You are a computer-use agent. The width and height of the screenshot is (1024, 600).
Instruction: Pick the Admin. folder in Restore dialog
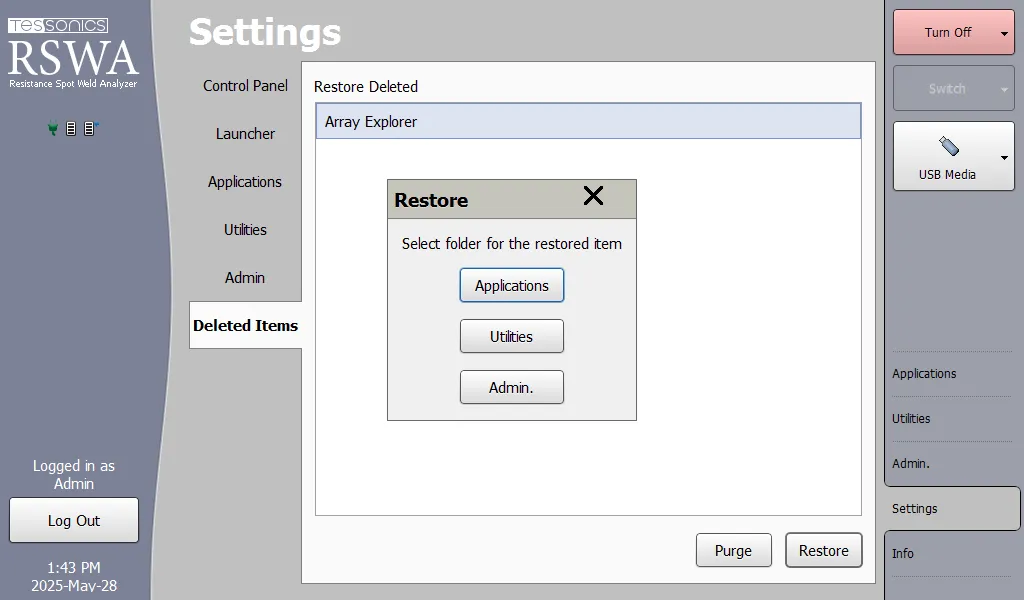coord(511,388)
